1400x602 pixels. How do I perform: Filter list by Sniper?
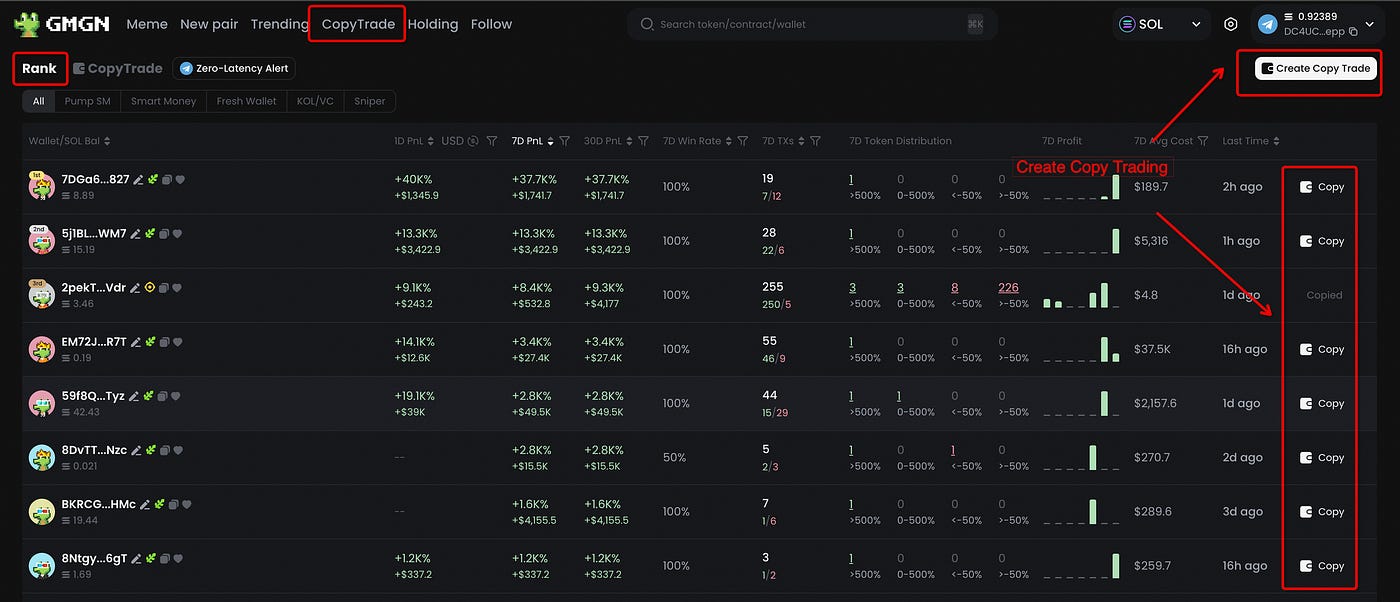pyautogui.click(x=370, y=101)
